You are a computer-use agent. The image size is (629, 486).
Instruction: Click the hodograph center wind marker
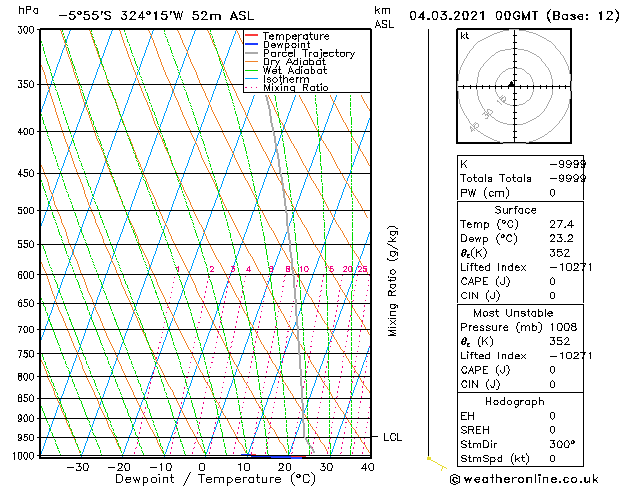(511, 84)
